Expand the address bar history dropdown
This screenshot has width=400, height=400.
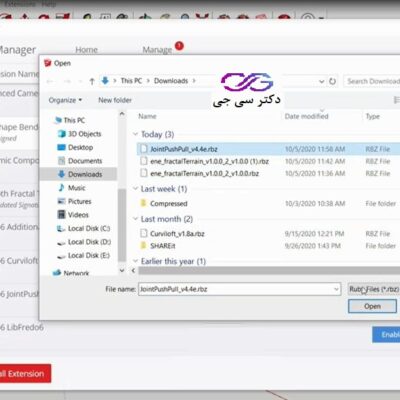(x=321, y=81)
